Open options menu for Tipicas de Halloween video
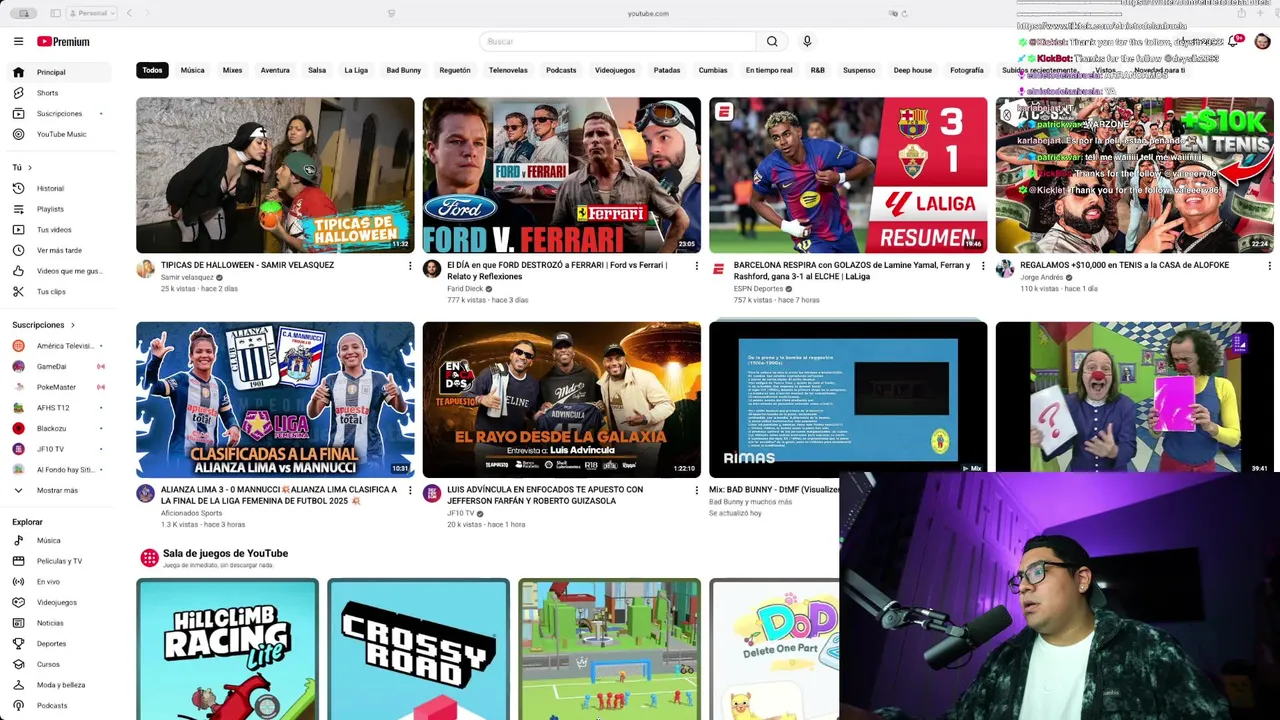This screenshot has height=720, width=1280. click(409, 265)
